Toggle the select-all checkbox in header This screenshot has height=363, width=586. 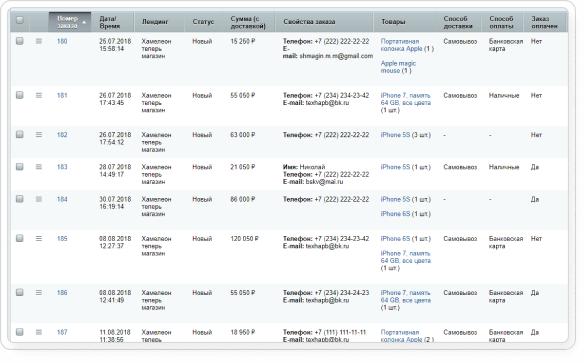[x=19, y=20]
